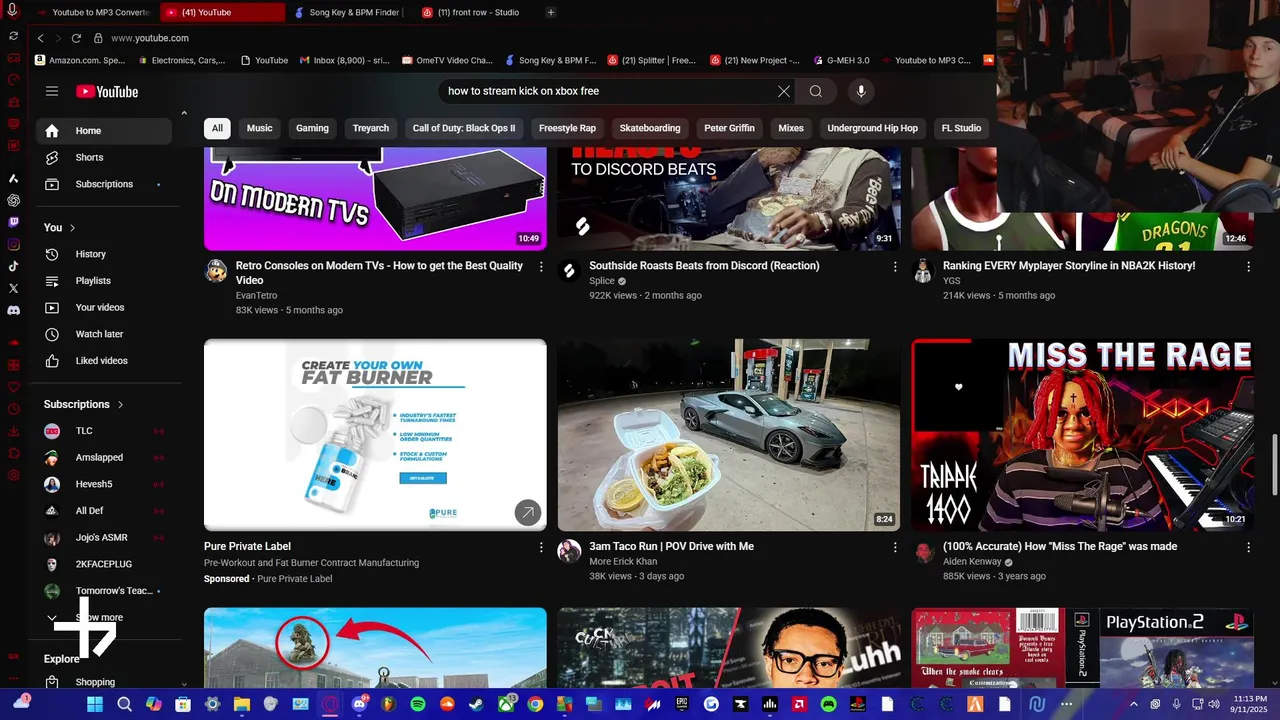Screen dimensions: 1280x720
Task: Open the sidebar downloads icon
Action: [x=13, y=431]
